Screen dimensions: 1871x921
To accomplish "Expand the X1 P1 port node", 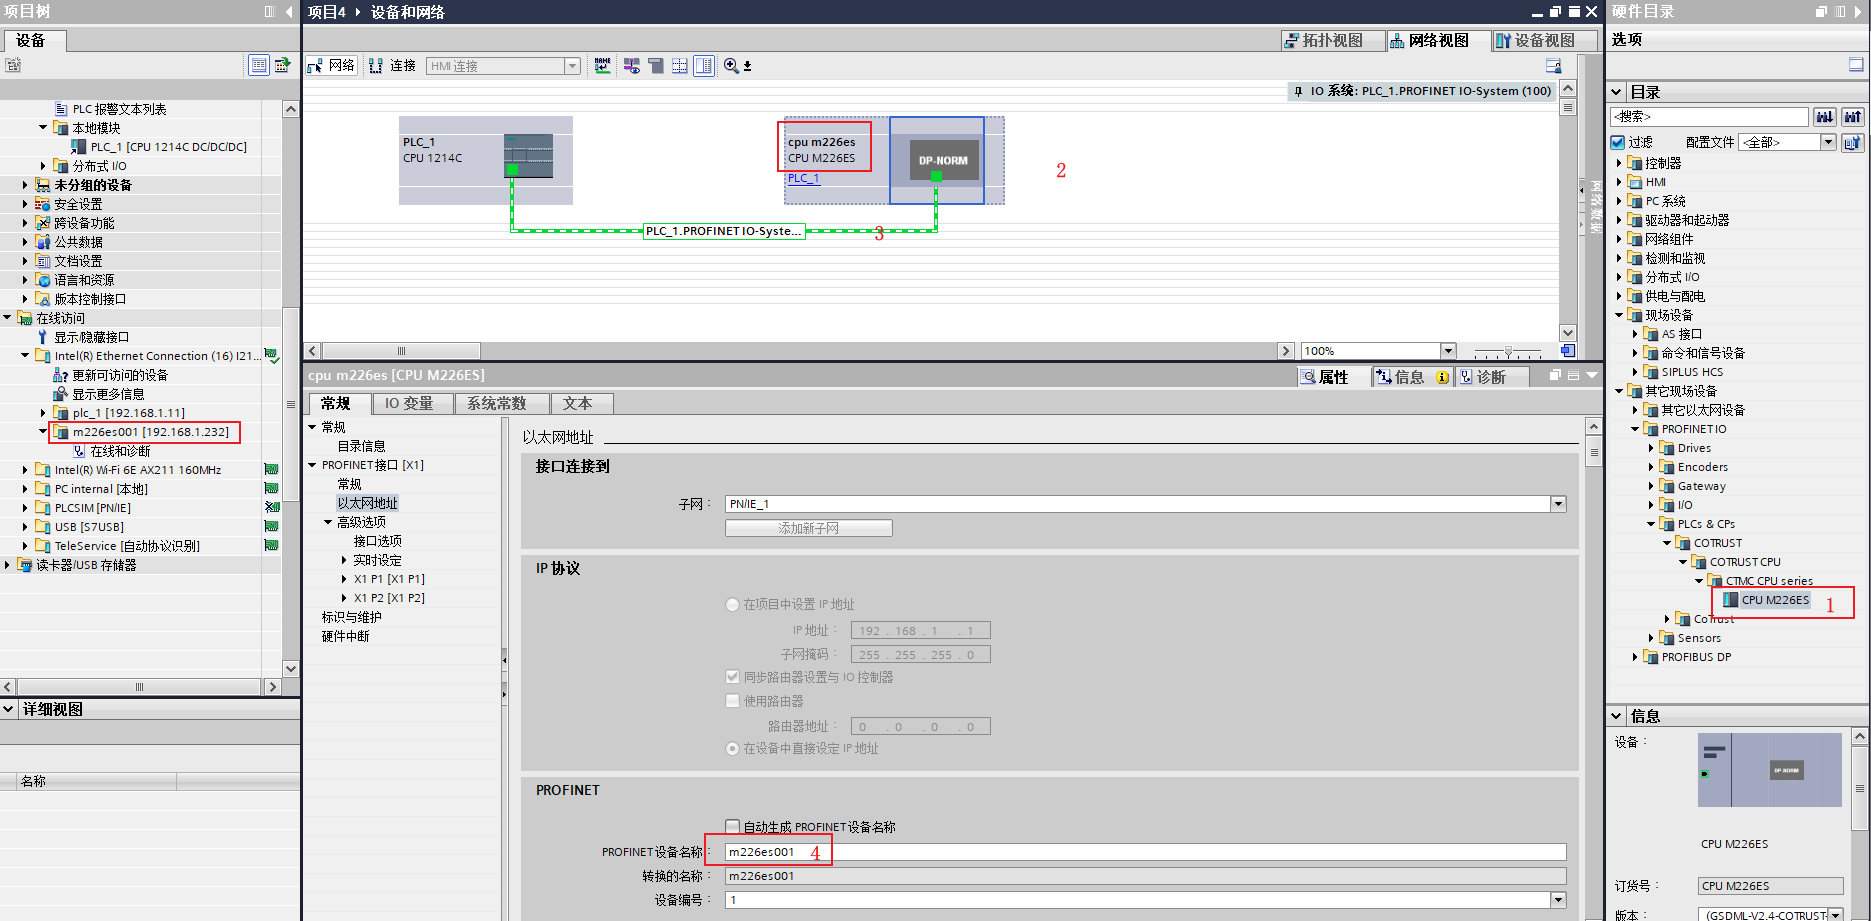I will [344, 579].
